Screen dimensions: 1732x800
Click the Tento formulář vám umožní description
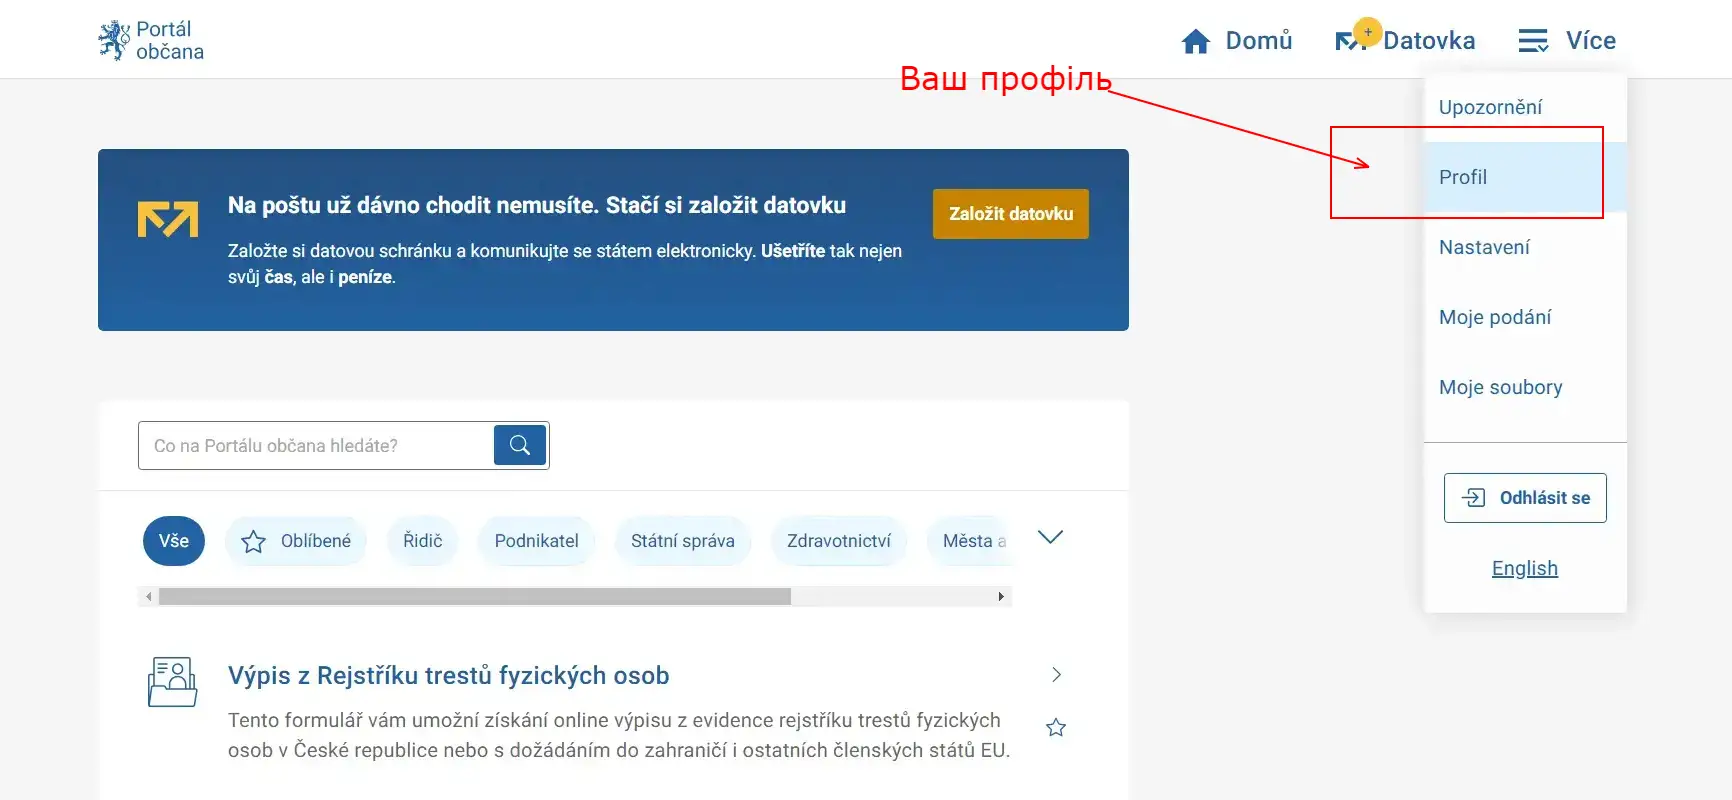pyautogui.click(x=619, y=735)
